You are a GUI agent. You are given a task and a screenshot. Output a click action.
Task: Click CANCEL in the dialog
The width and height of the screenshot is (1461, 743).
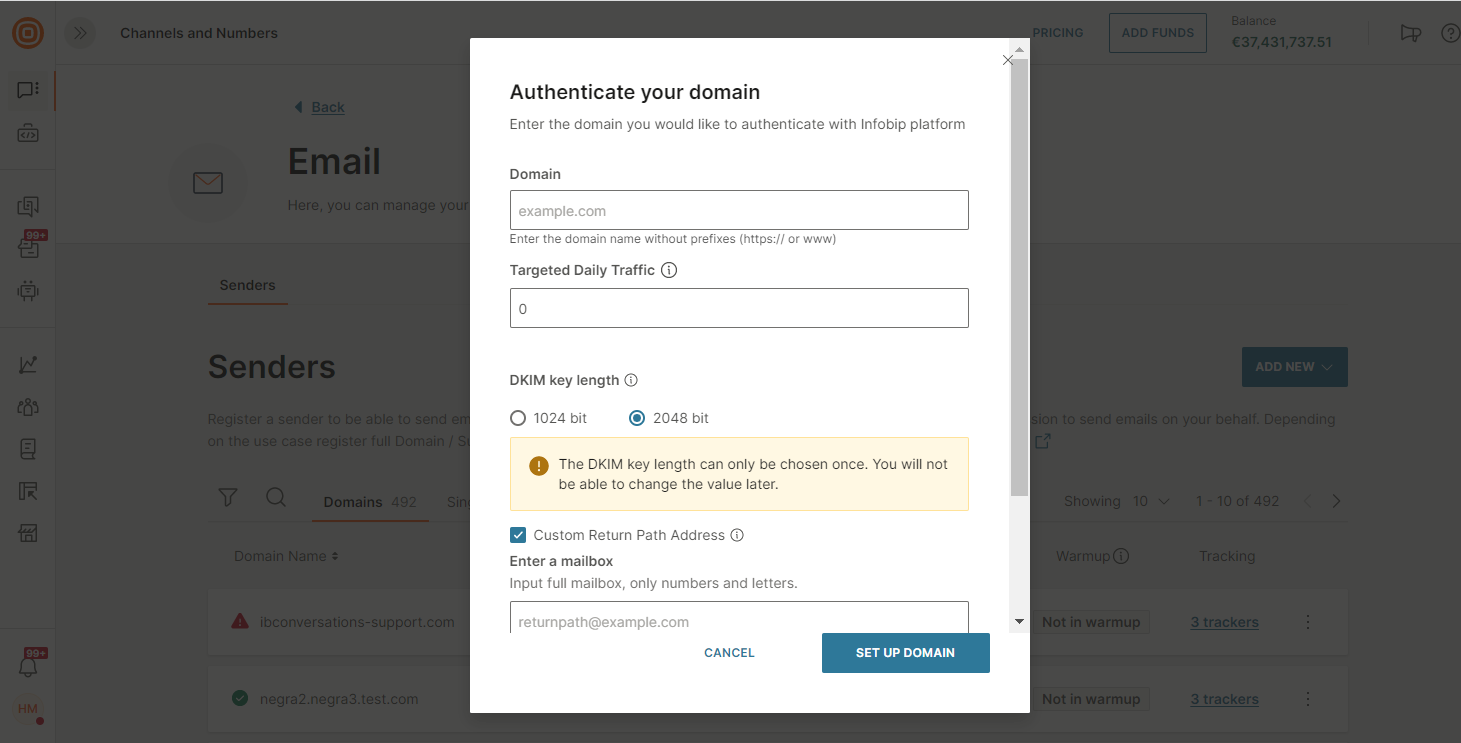[729, 653]
